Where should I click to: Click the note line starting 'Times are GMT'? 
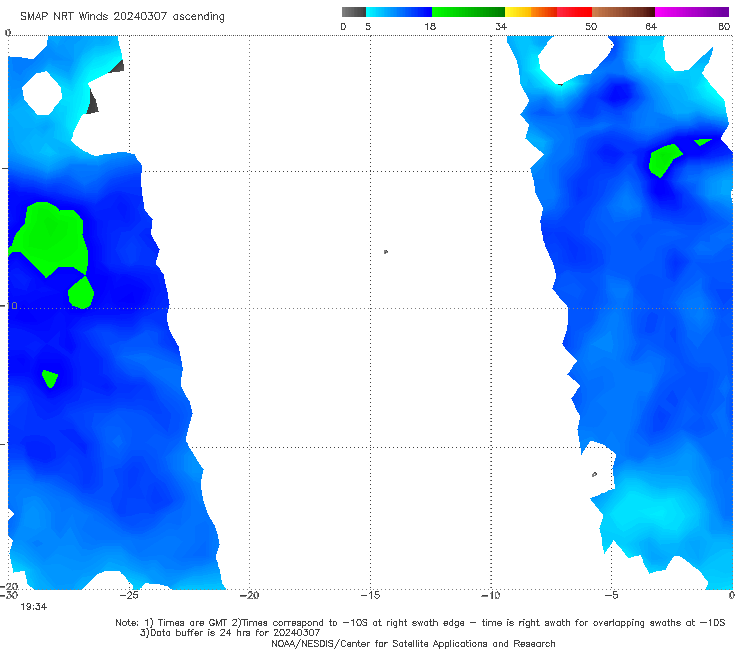click(x=420, y=623)
